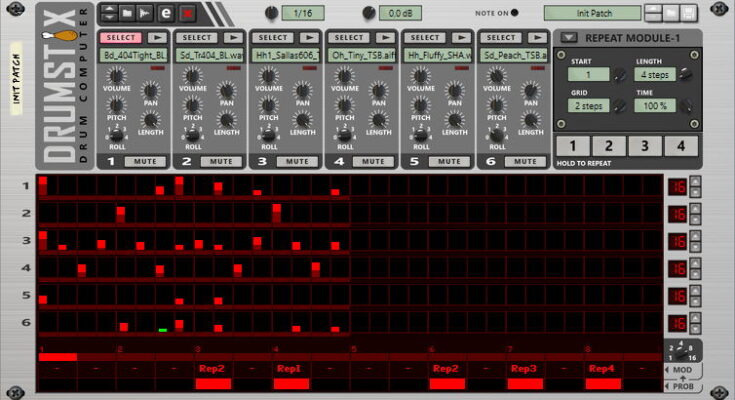Mute drum channel 1
This screenshot has width=735, height=400.
(x=144, y=161)
